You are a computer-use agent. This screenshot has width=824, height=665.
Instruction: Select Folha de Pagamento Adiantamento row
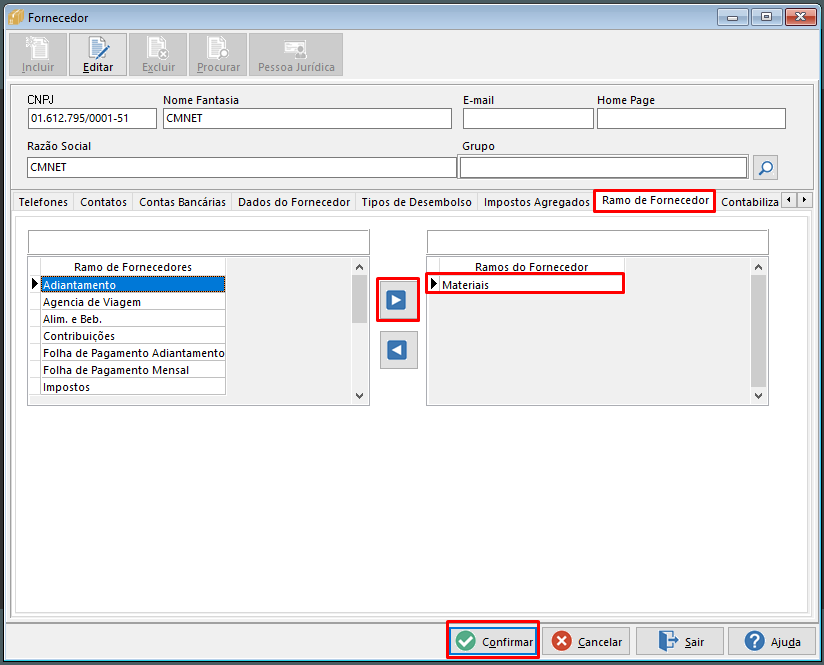coord(133,353)
